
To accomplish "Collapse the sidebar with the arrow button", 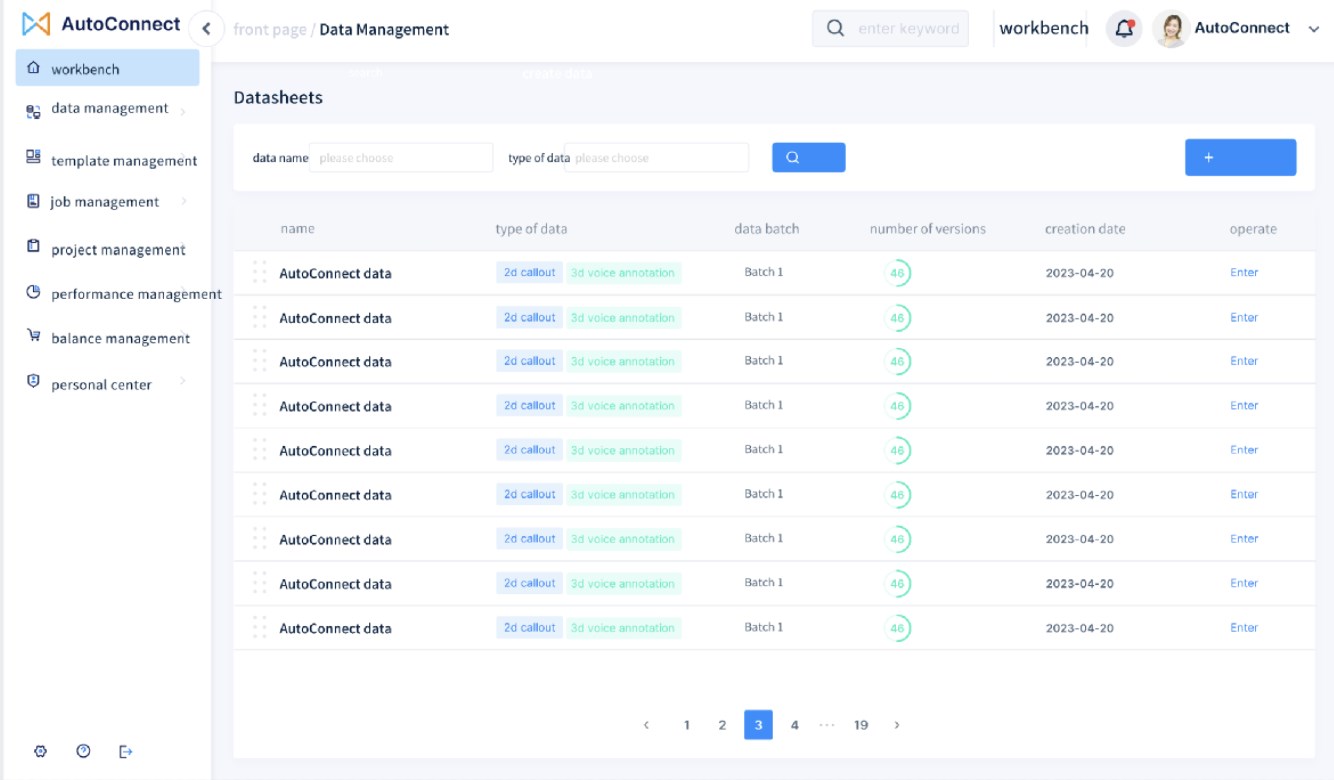I will pos(206,28).
